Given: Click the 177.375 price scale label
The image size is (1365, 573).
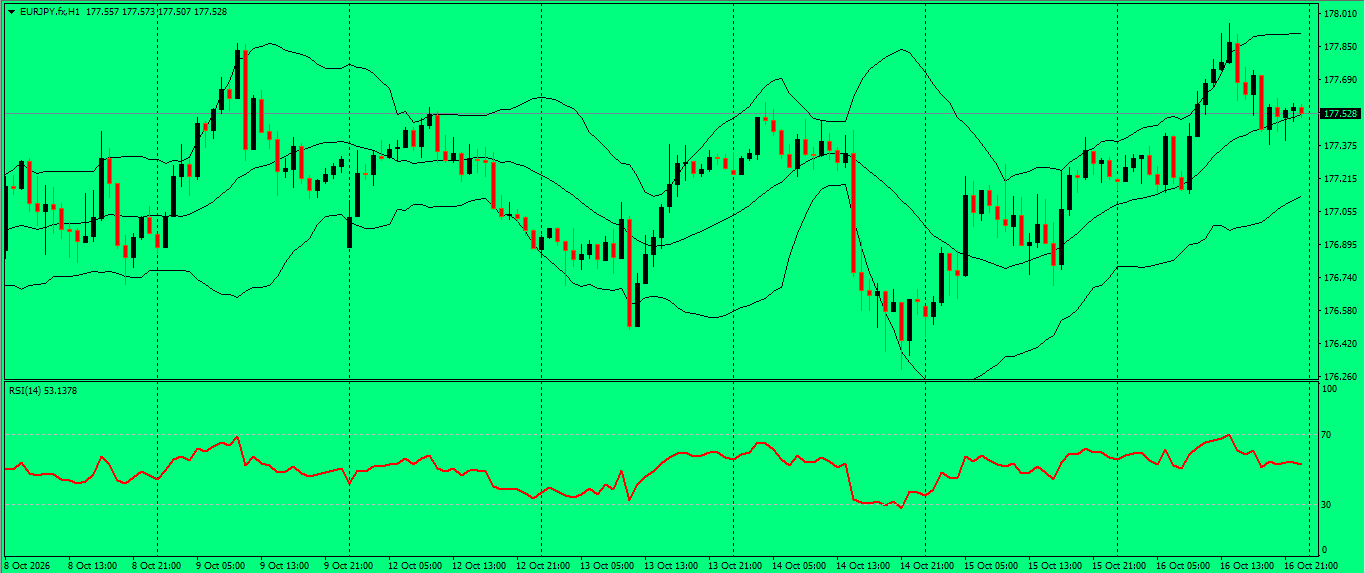Looking at the screenshot, I should tap(1340, 146).
